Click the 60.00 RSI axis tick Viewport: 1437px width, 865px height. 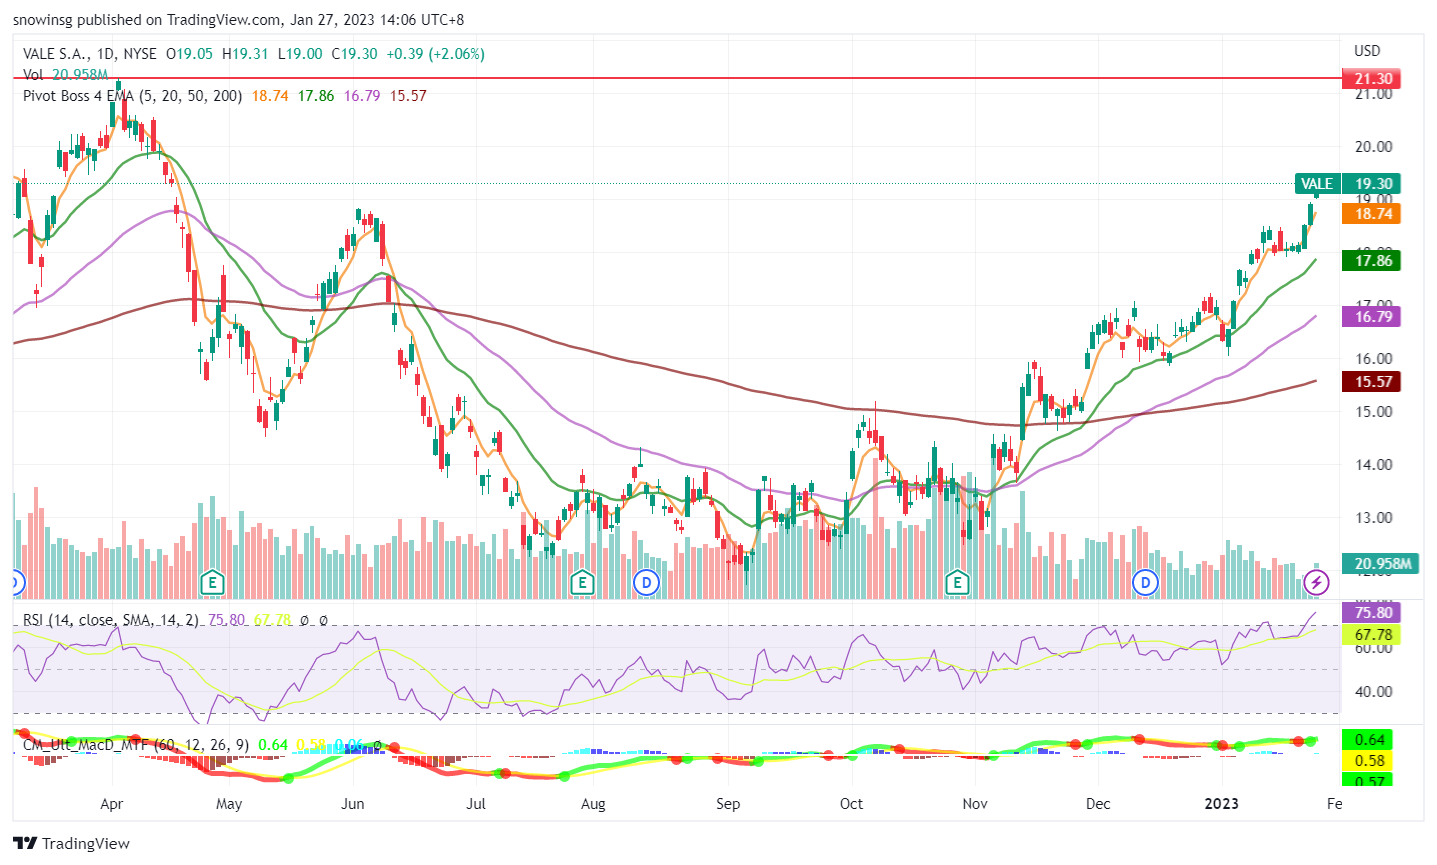[x=1373, y=648]
